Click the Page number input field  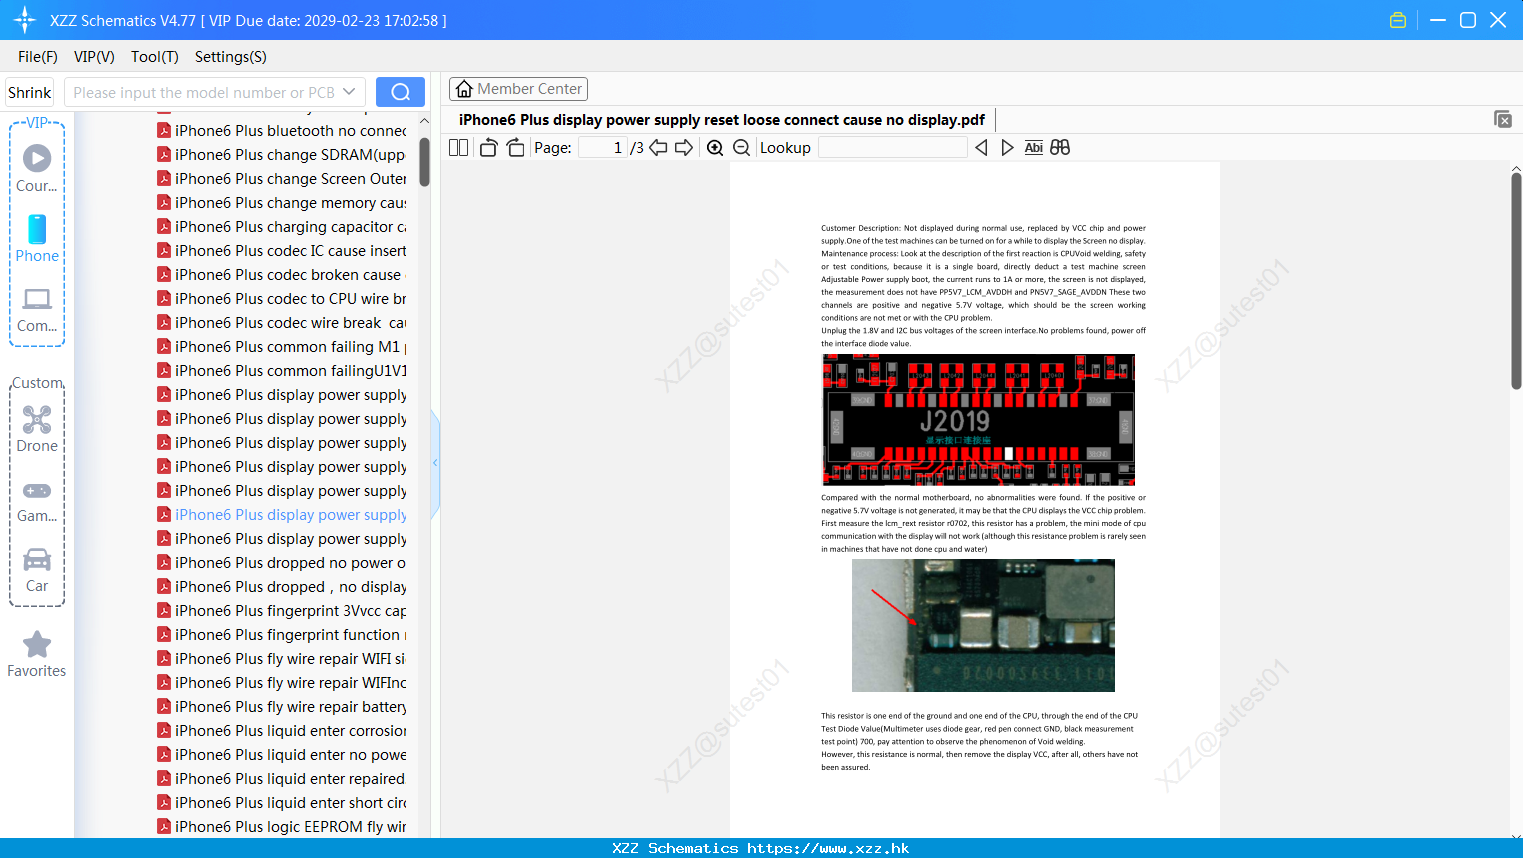pos(603,147)
